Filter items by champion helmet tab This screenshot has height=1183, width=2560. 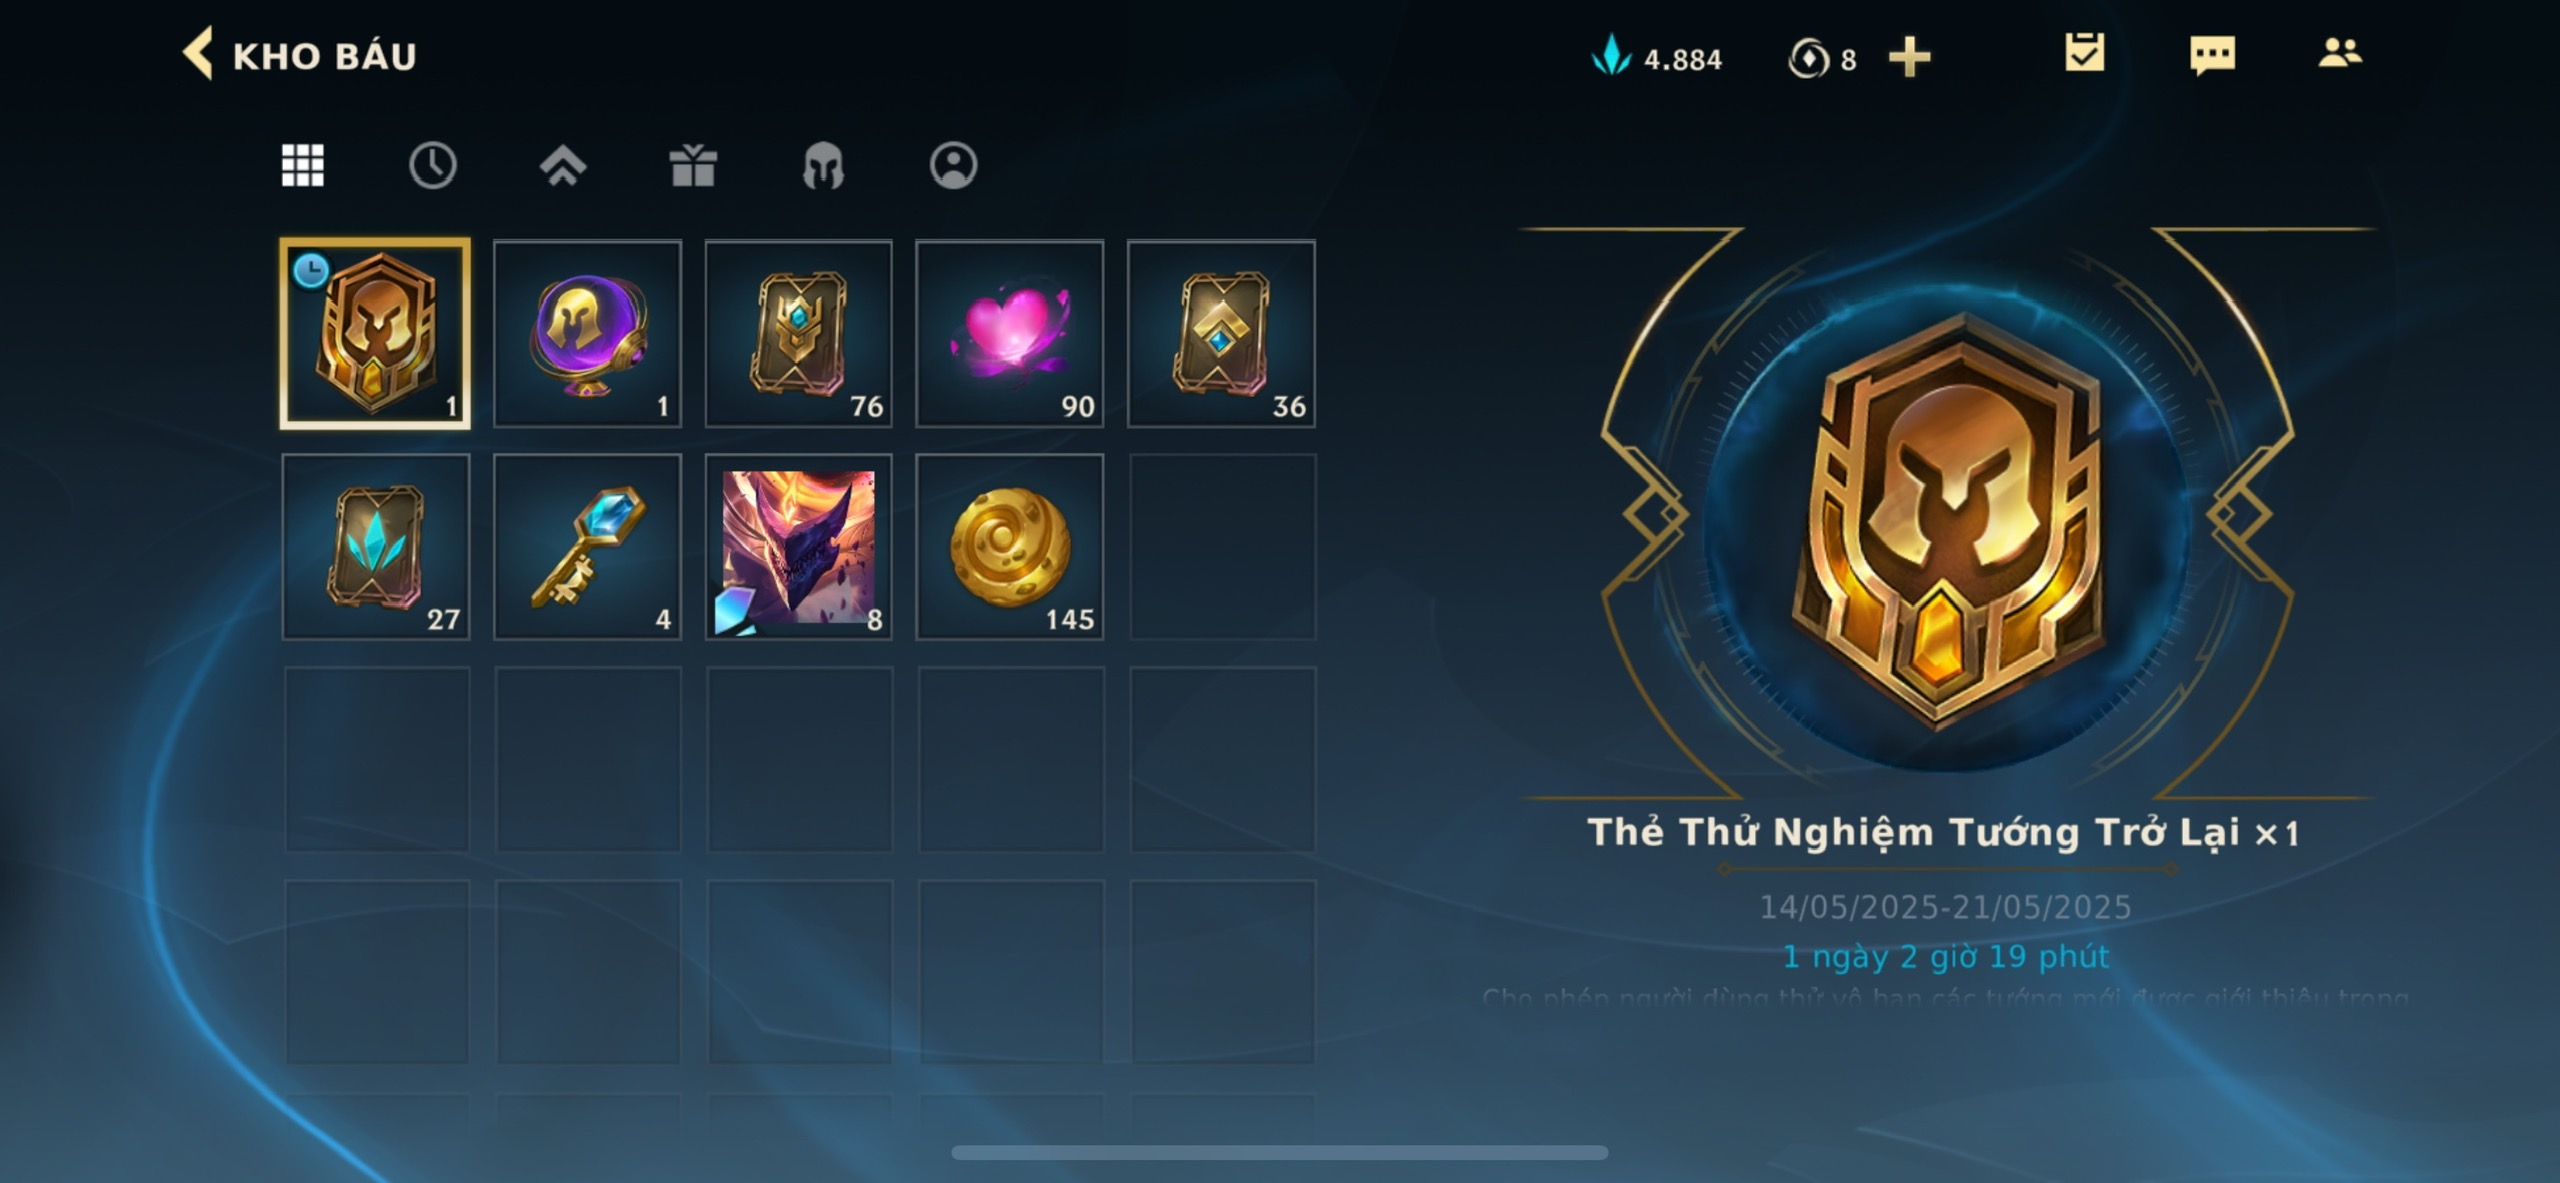823,165
